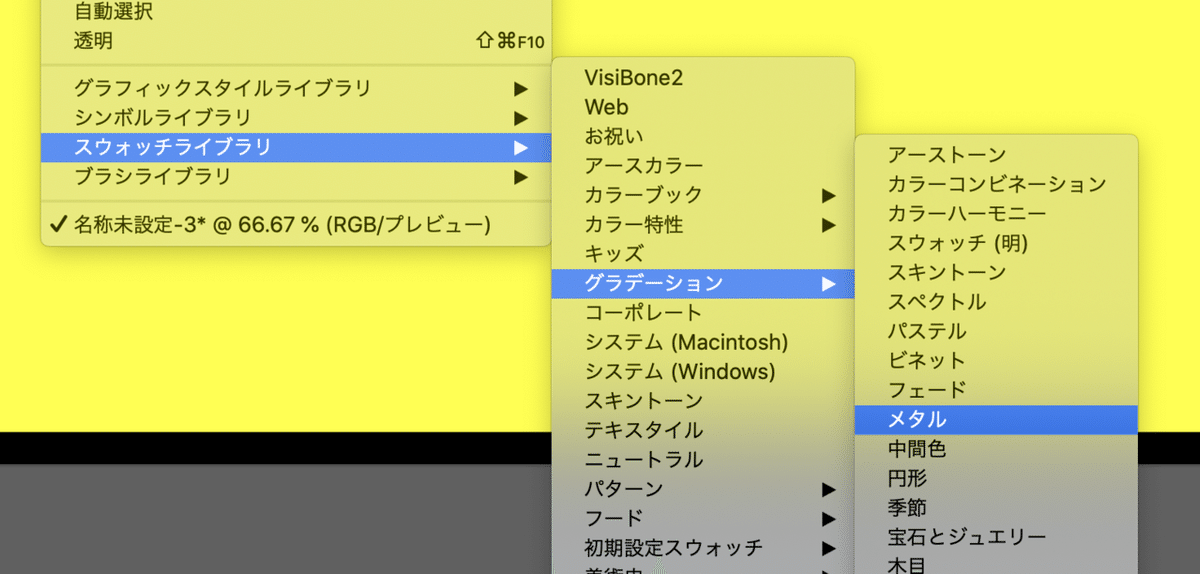
Task: Open グラデーション submenu
Action: pos(703,283)
